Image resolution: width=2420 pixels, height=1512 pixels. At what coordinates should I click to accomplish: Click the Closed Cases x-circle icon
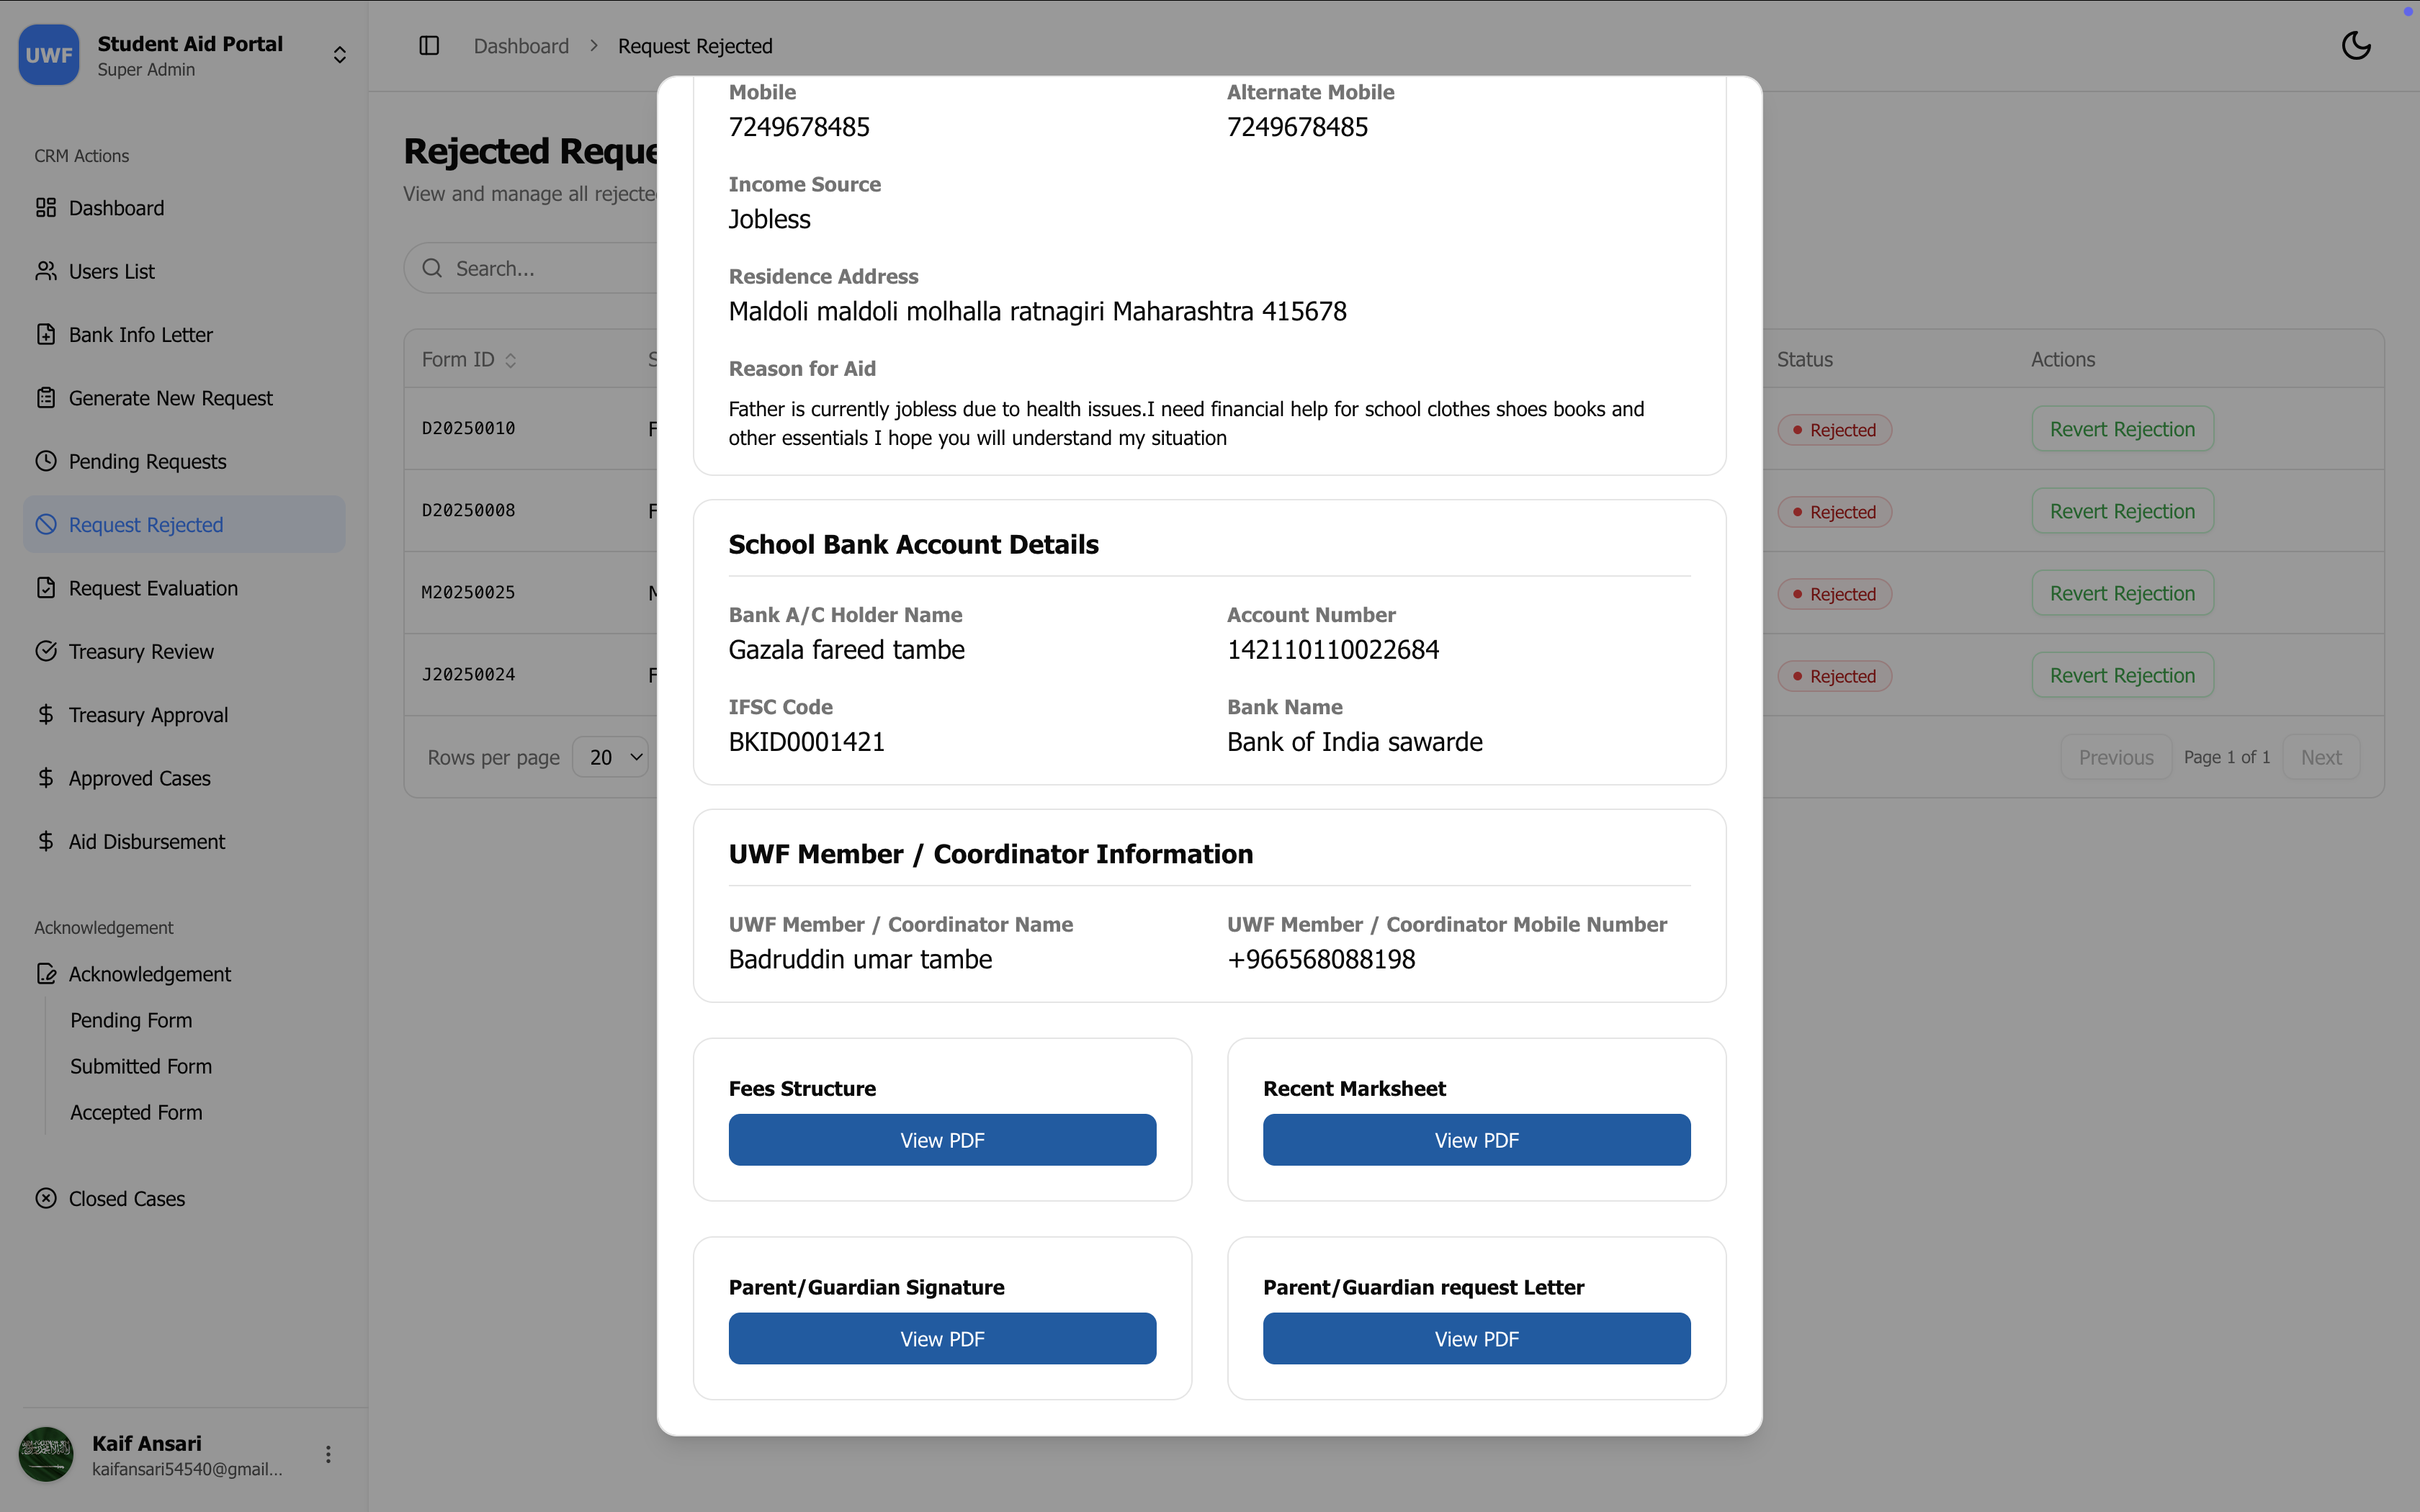[46, 1198]
